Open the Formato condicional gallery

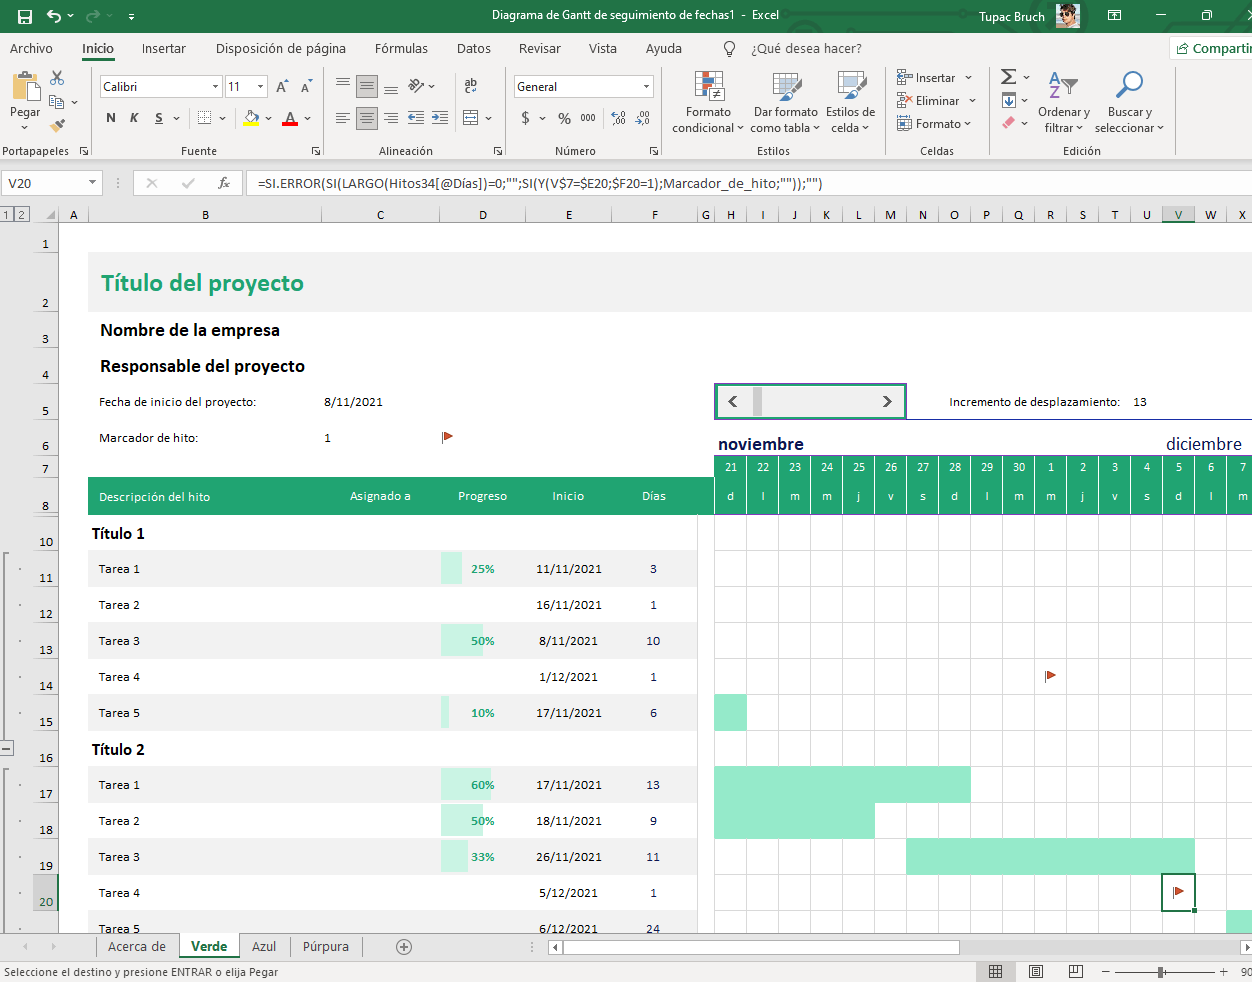tap(708, 100)
